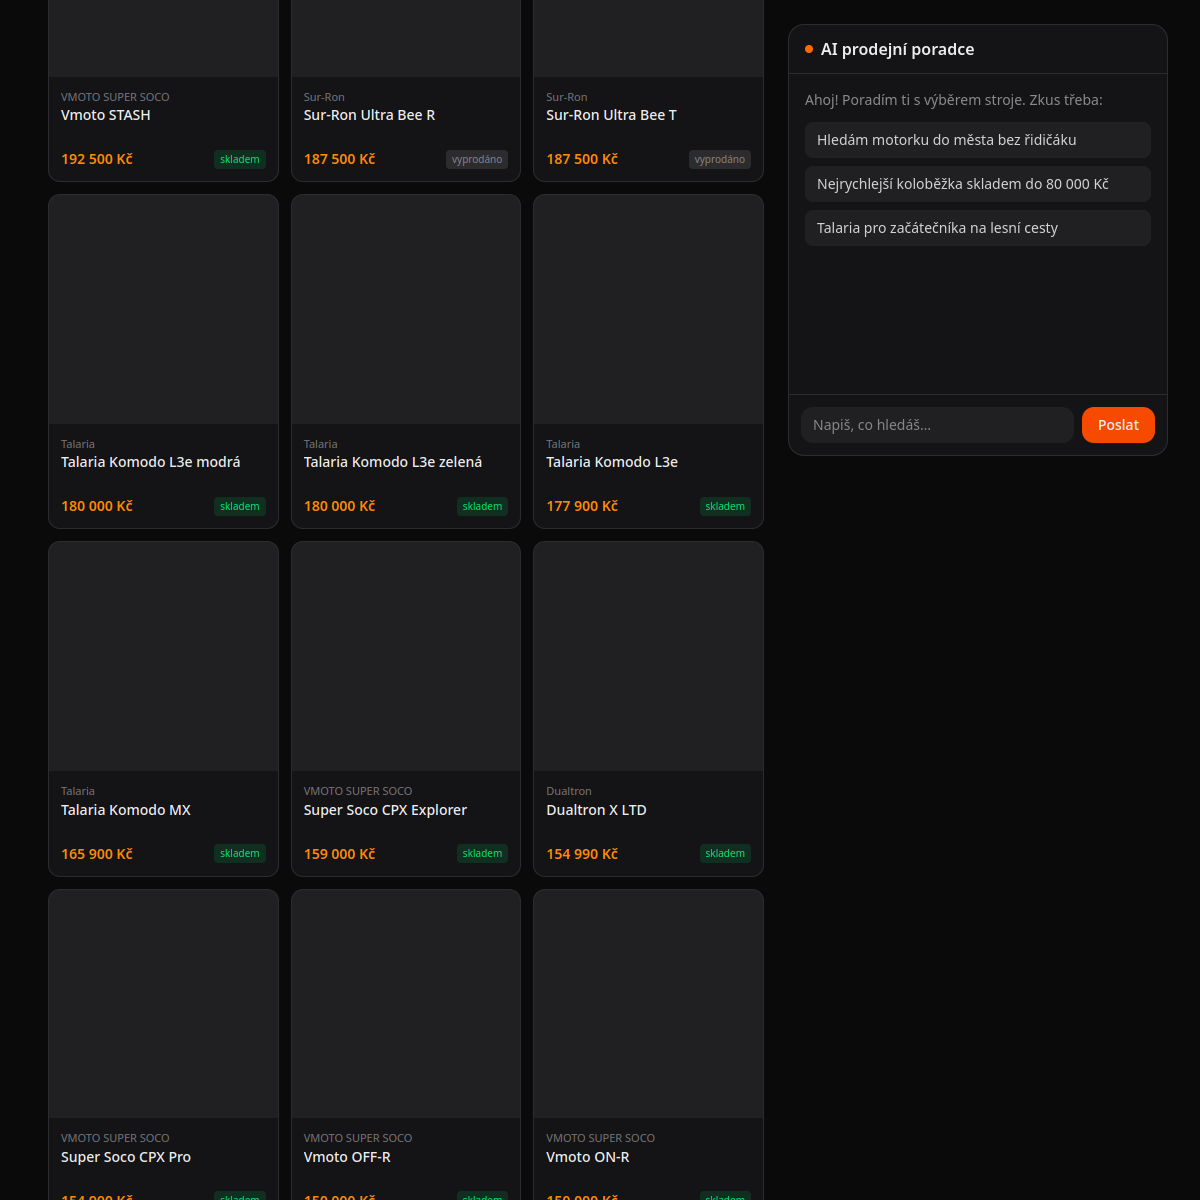Click the 159 000 Kč price on CPX Explorer
The image size is (1200, 1200).
click(x=339, y=854)
